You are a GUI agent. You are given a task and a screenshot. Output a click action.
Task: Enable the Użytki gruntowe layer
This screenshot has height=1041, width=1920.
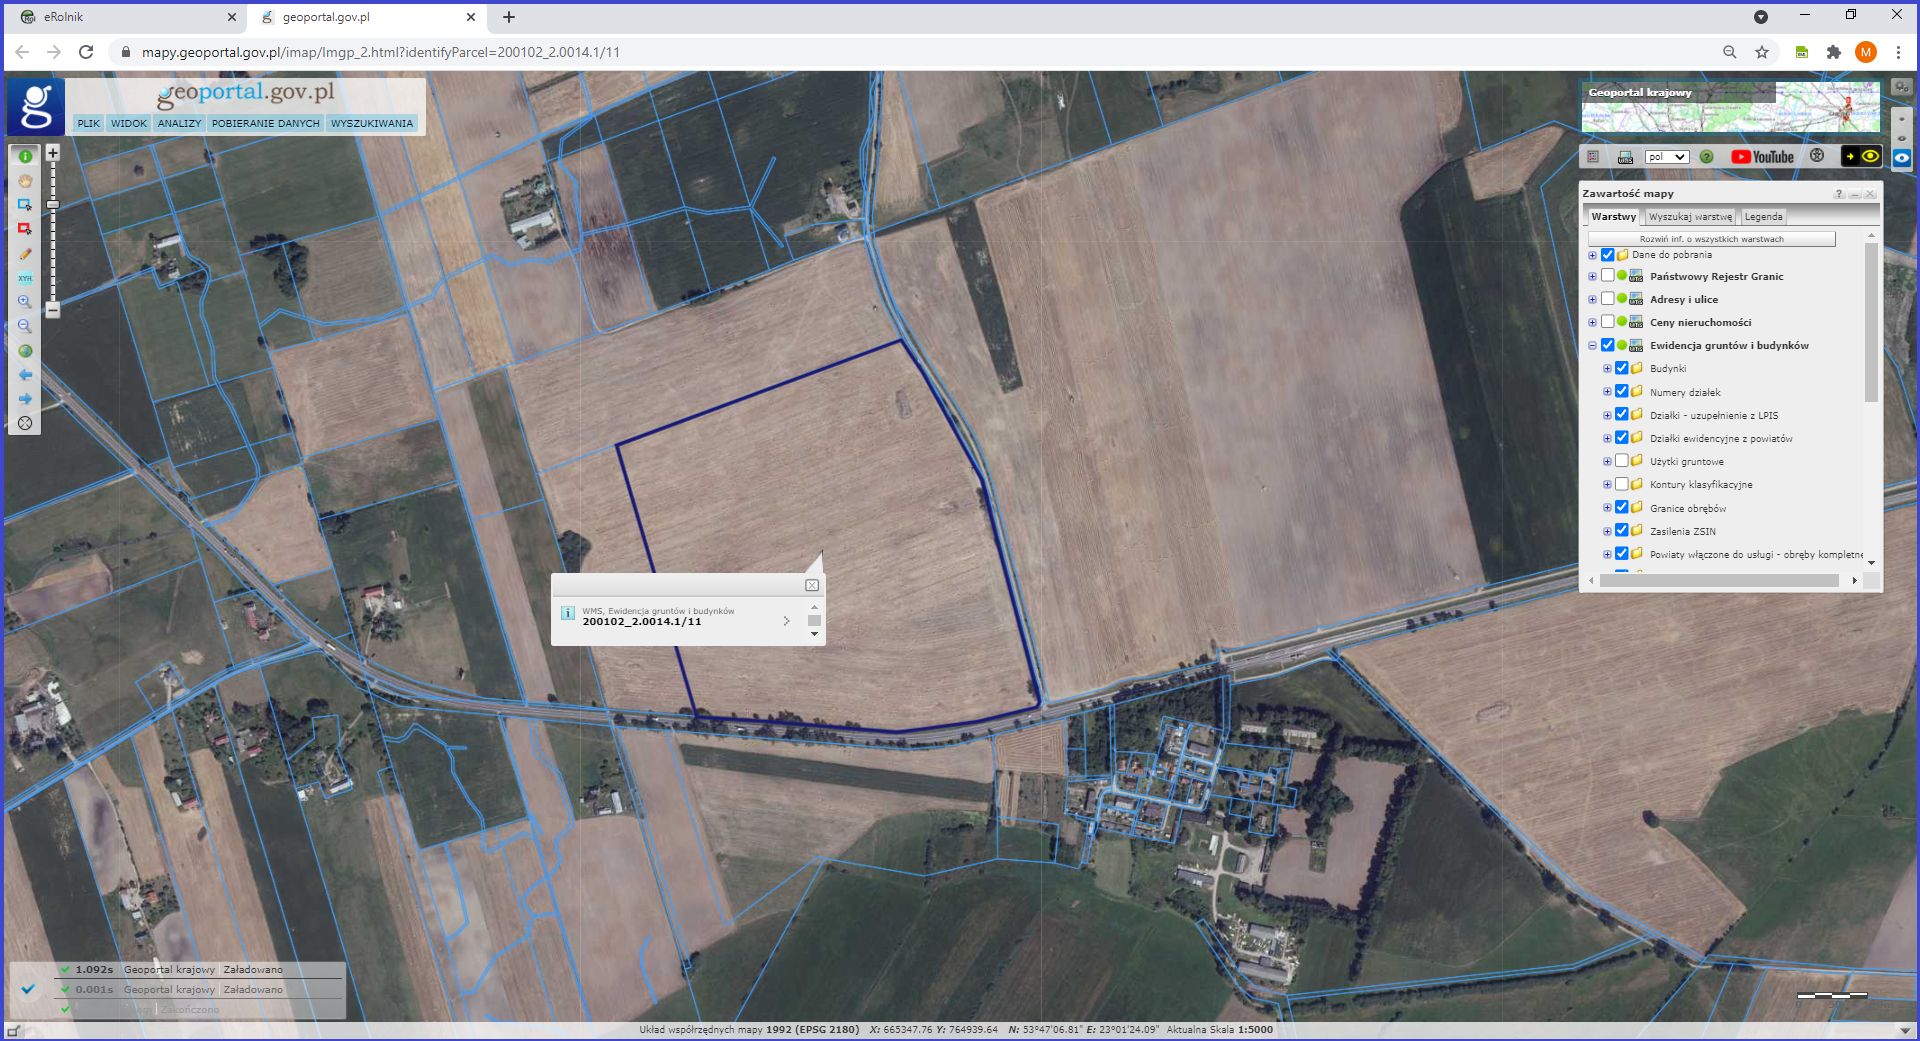tap(1622, 461)
